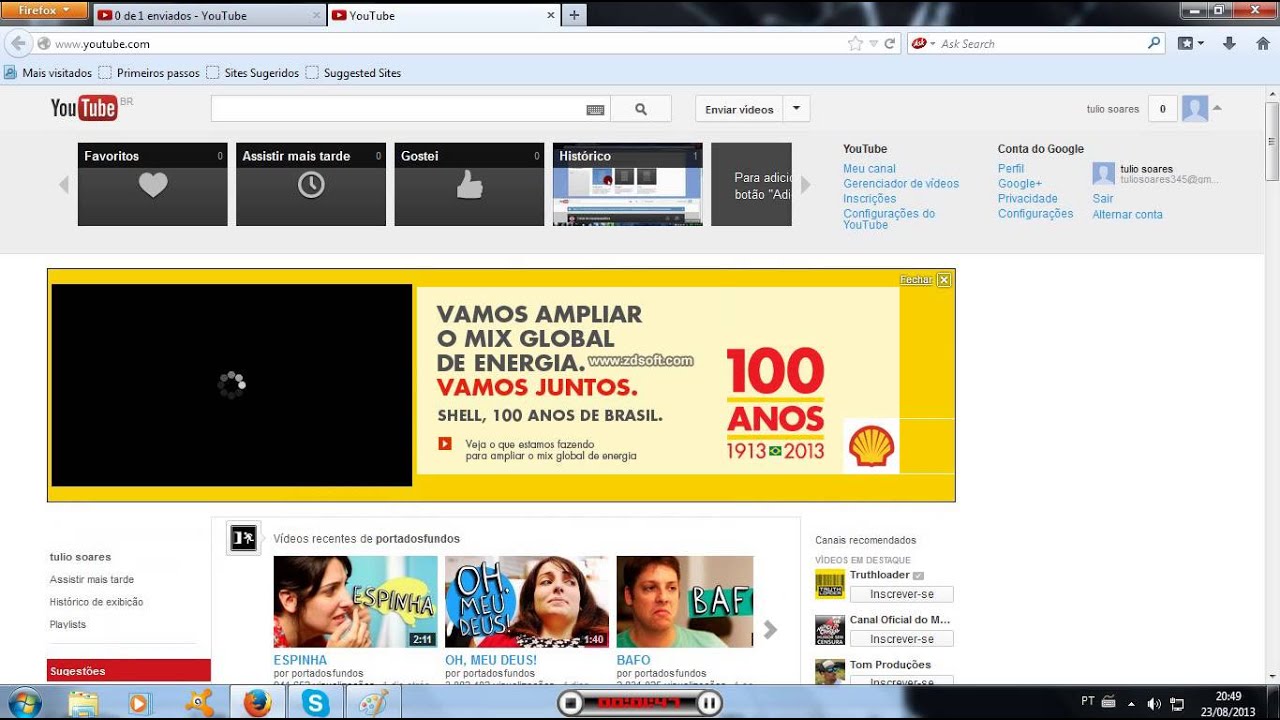Open Meu canal link

pos(869,169)
